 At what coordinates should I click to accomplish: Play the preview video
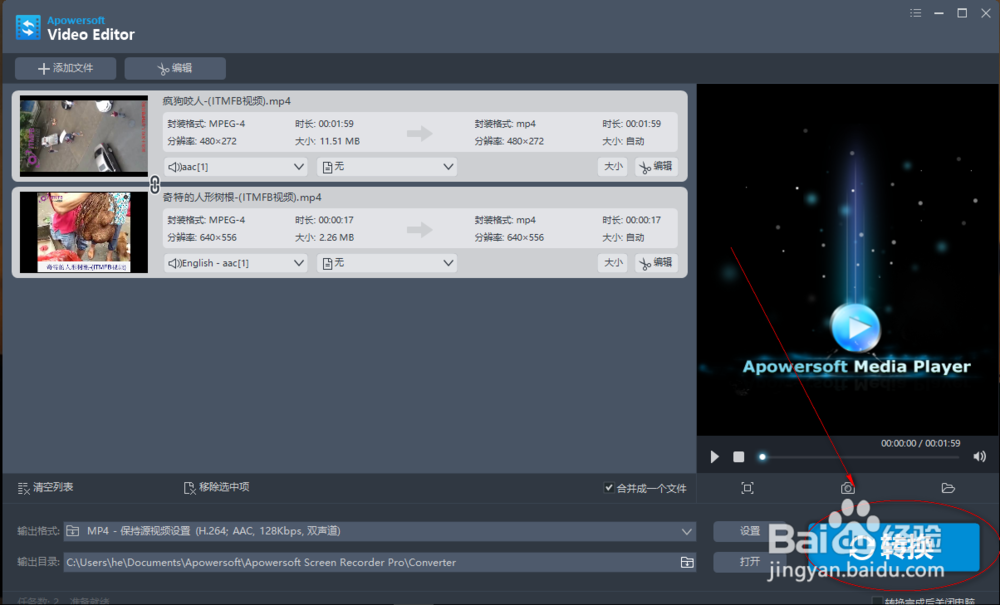(715, 456)
